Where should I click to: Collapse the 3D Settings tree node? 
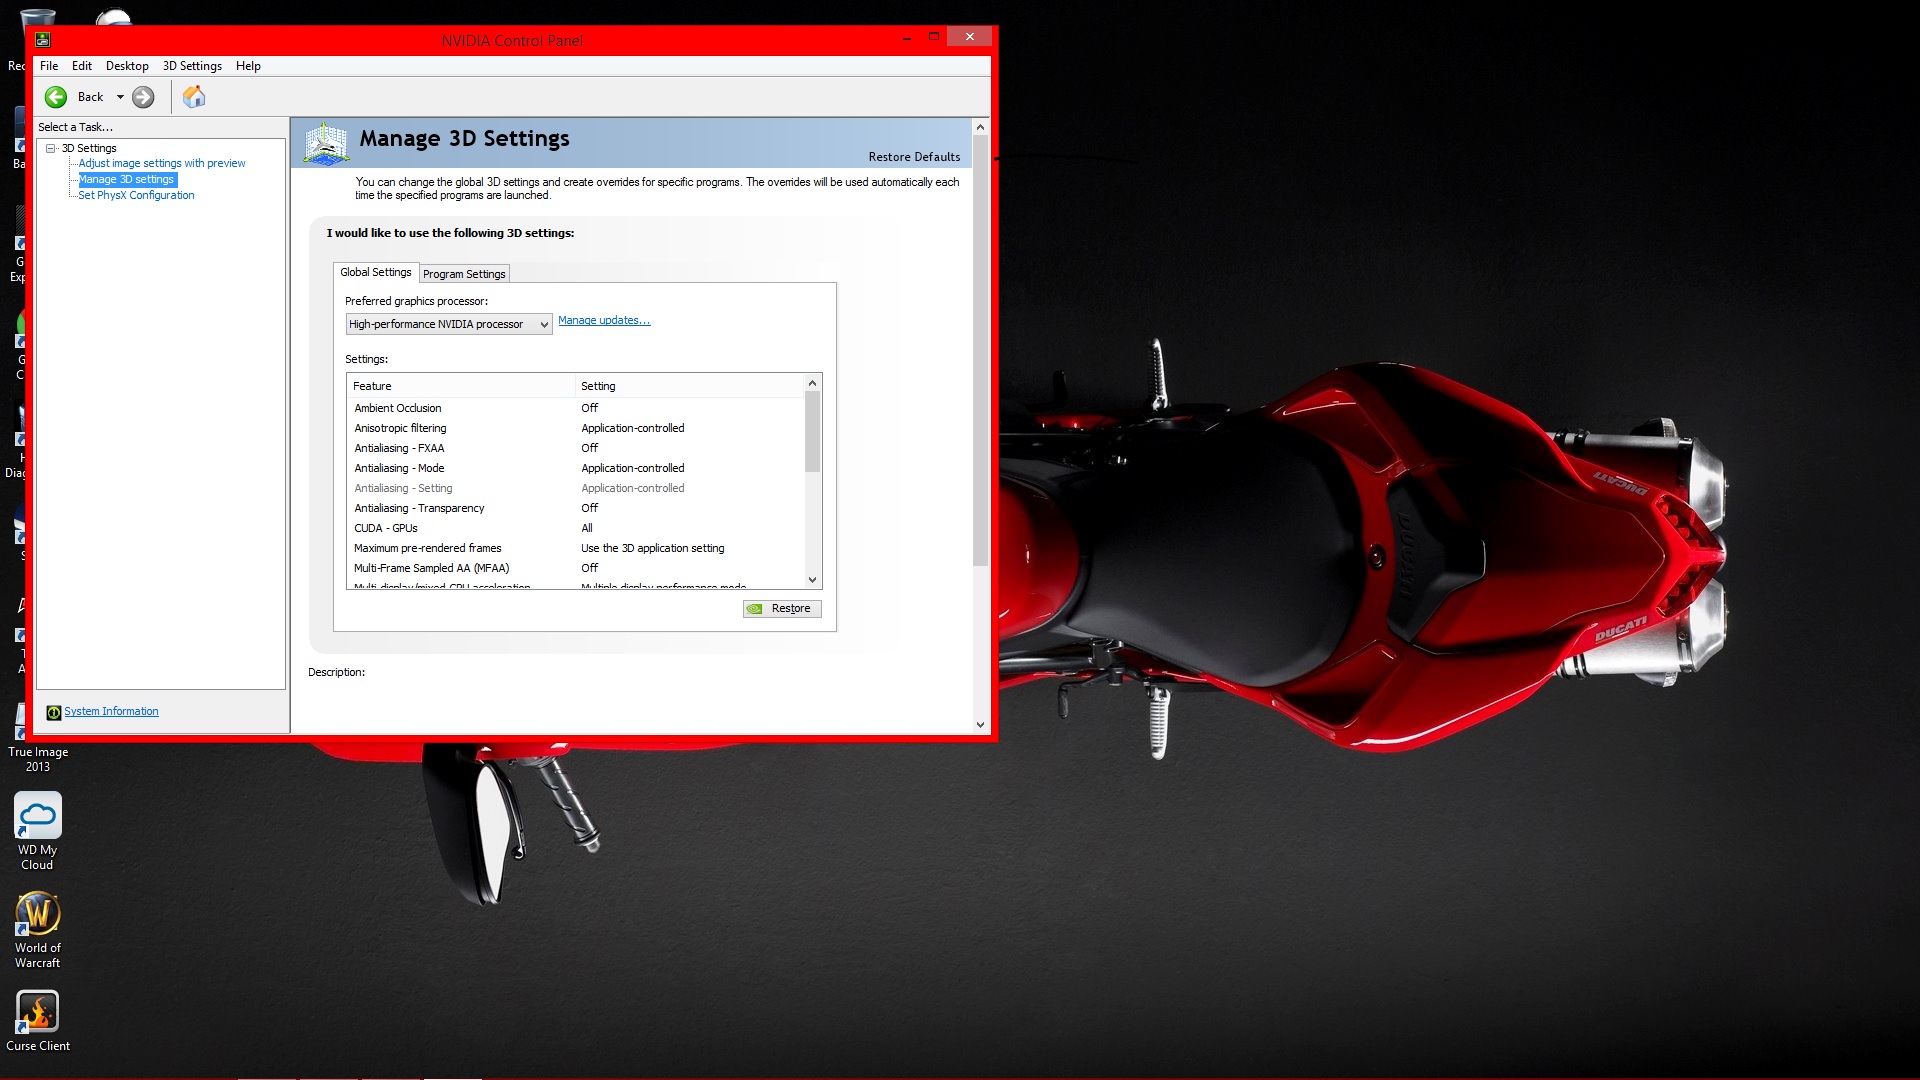pos(50,148)
